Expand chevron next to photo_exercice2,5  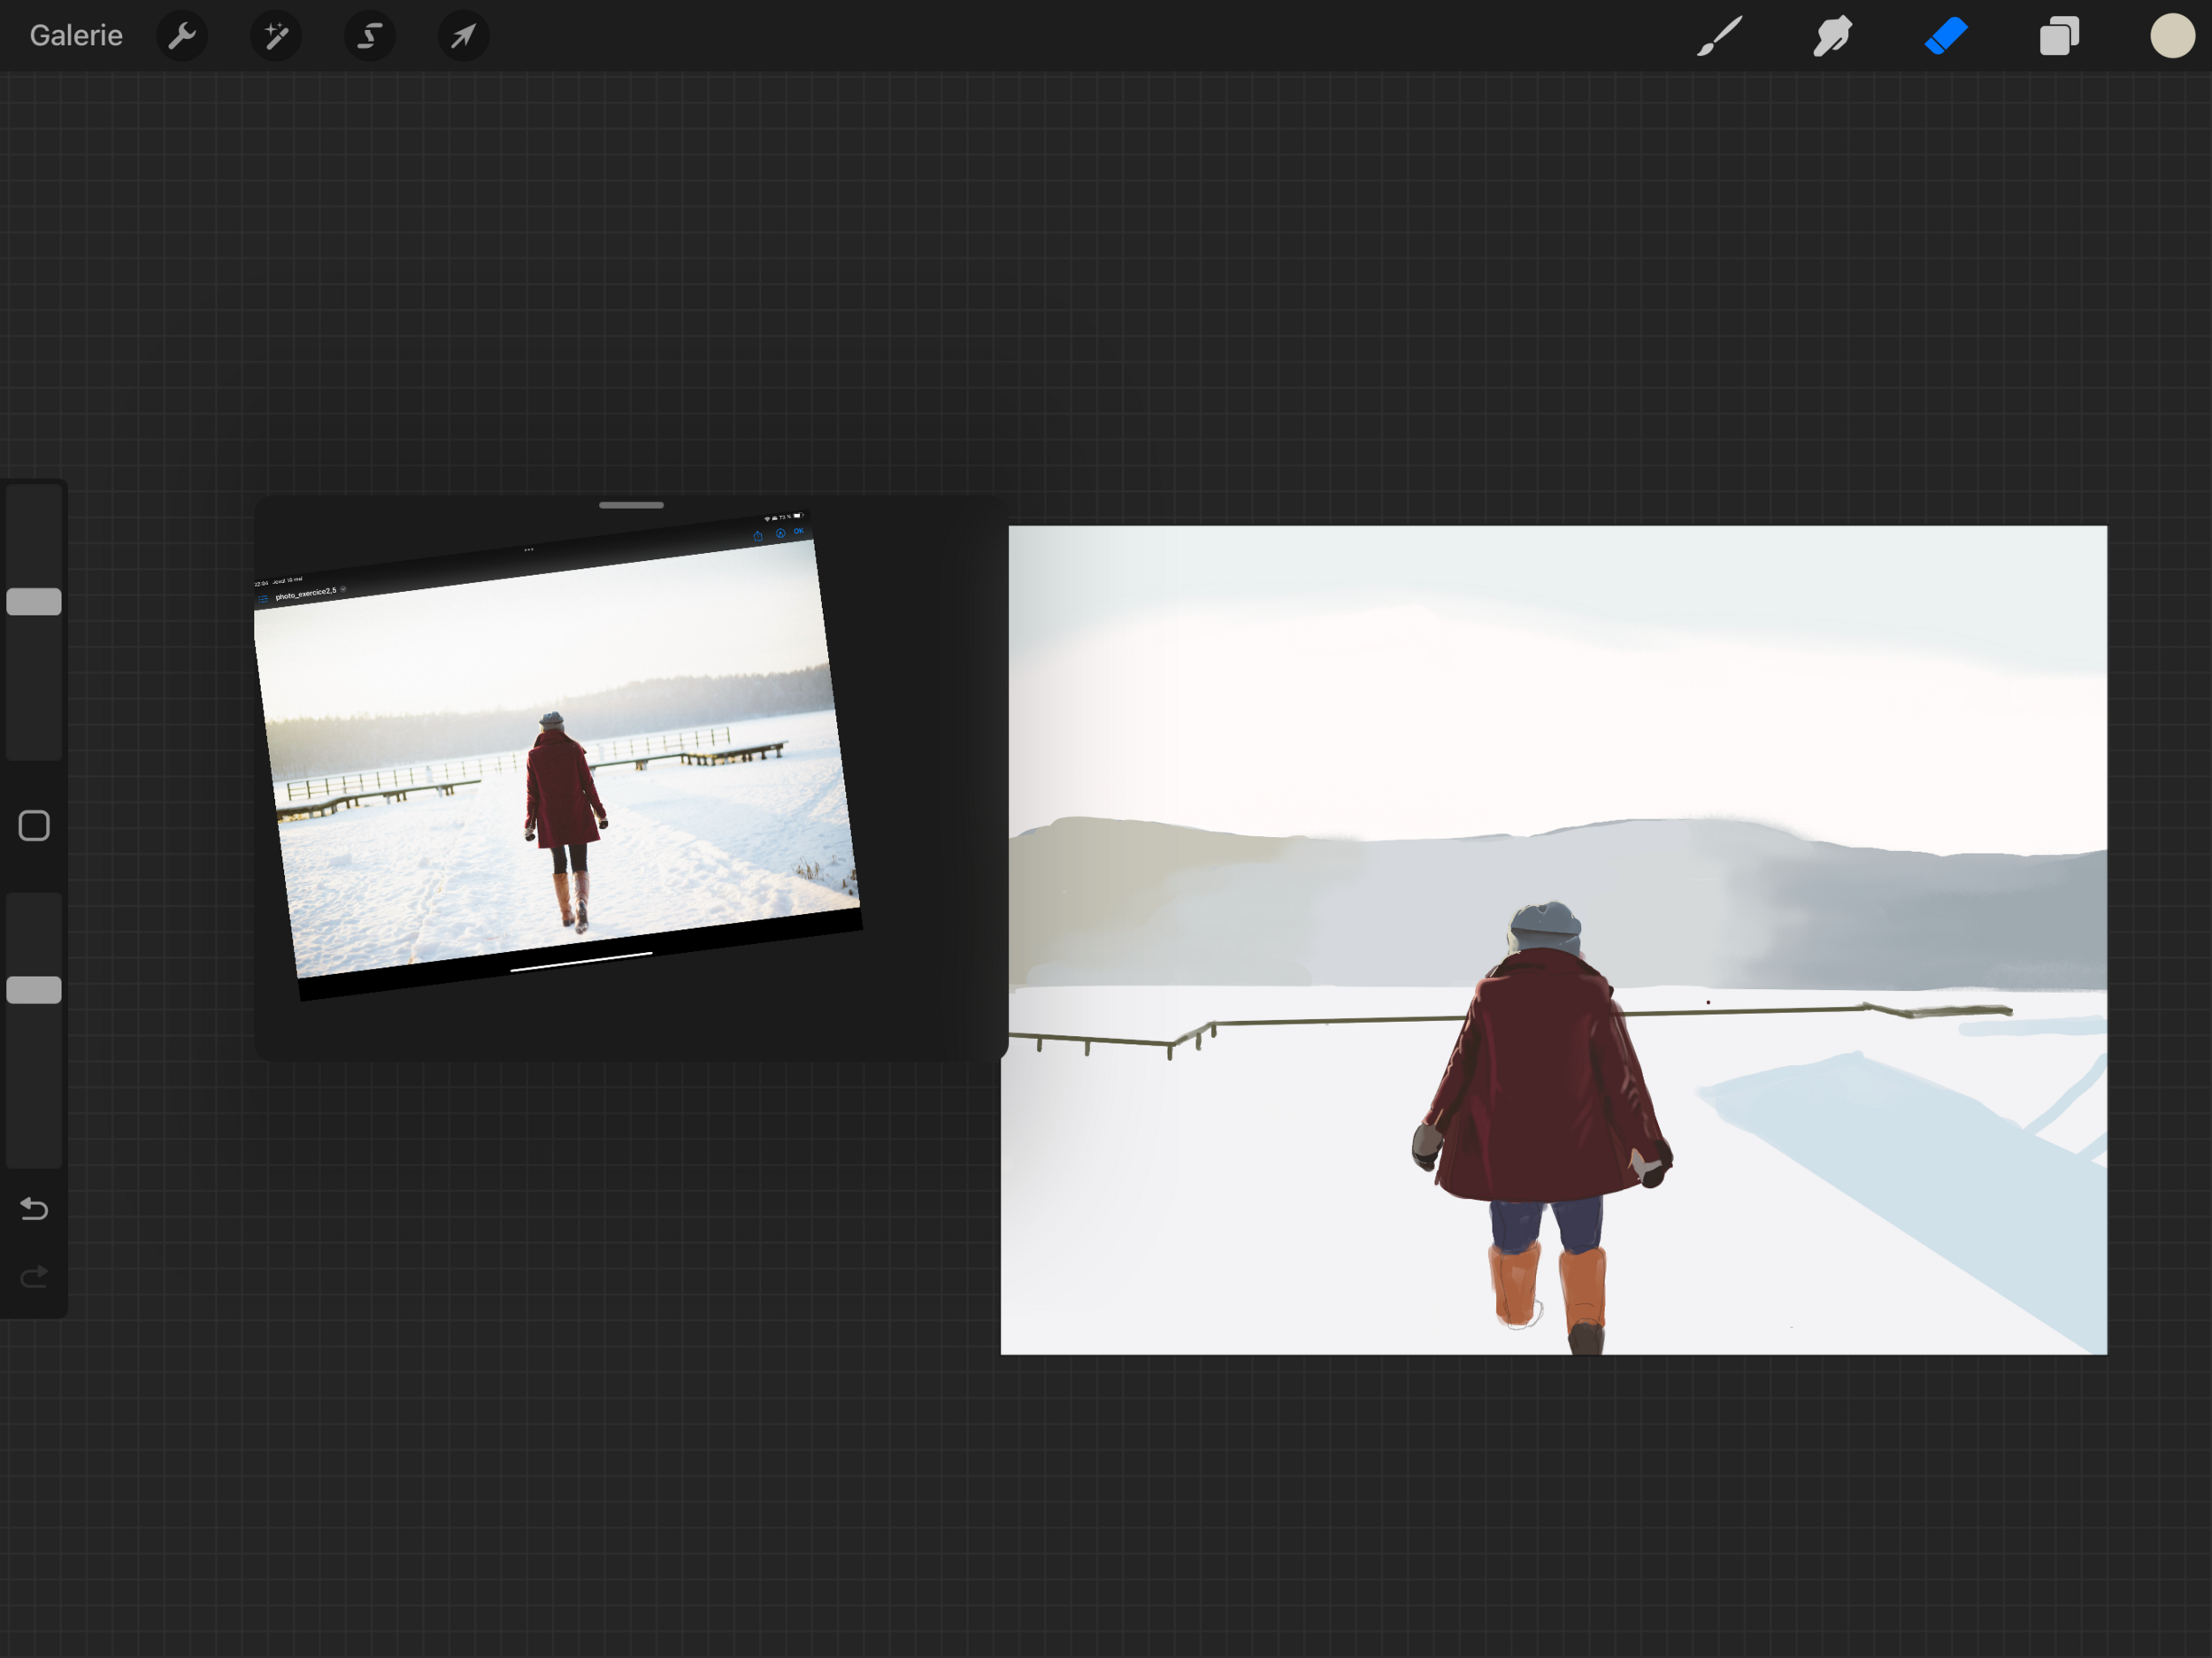[x=343, y=589]
